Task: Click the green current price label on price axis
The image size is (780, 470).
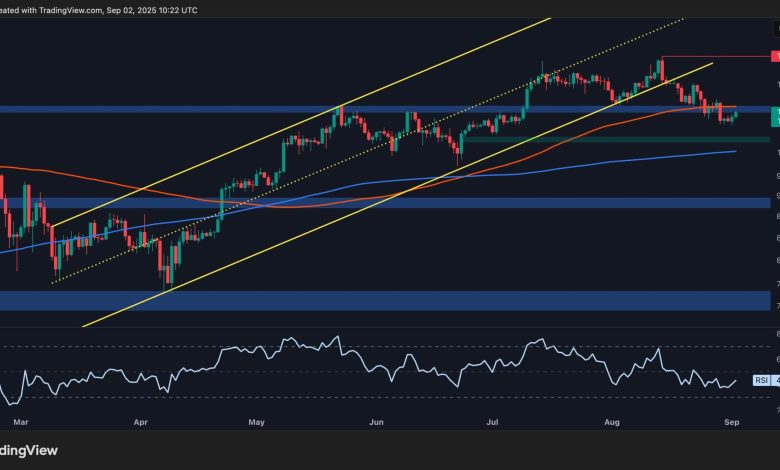Action: click(775, 117)
